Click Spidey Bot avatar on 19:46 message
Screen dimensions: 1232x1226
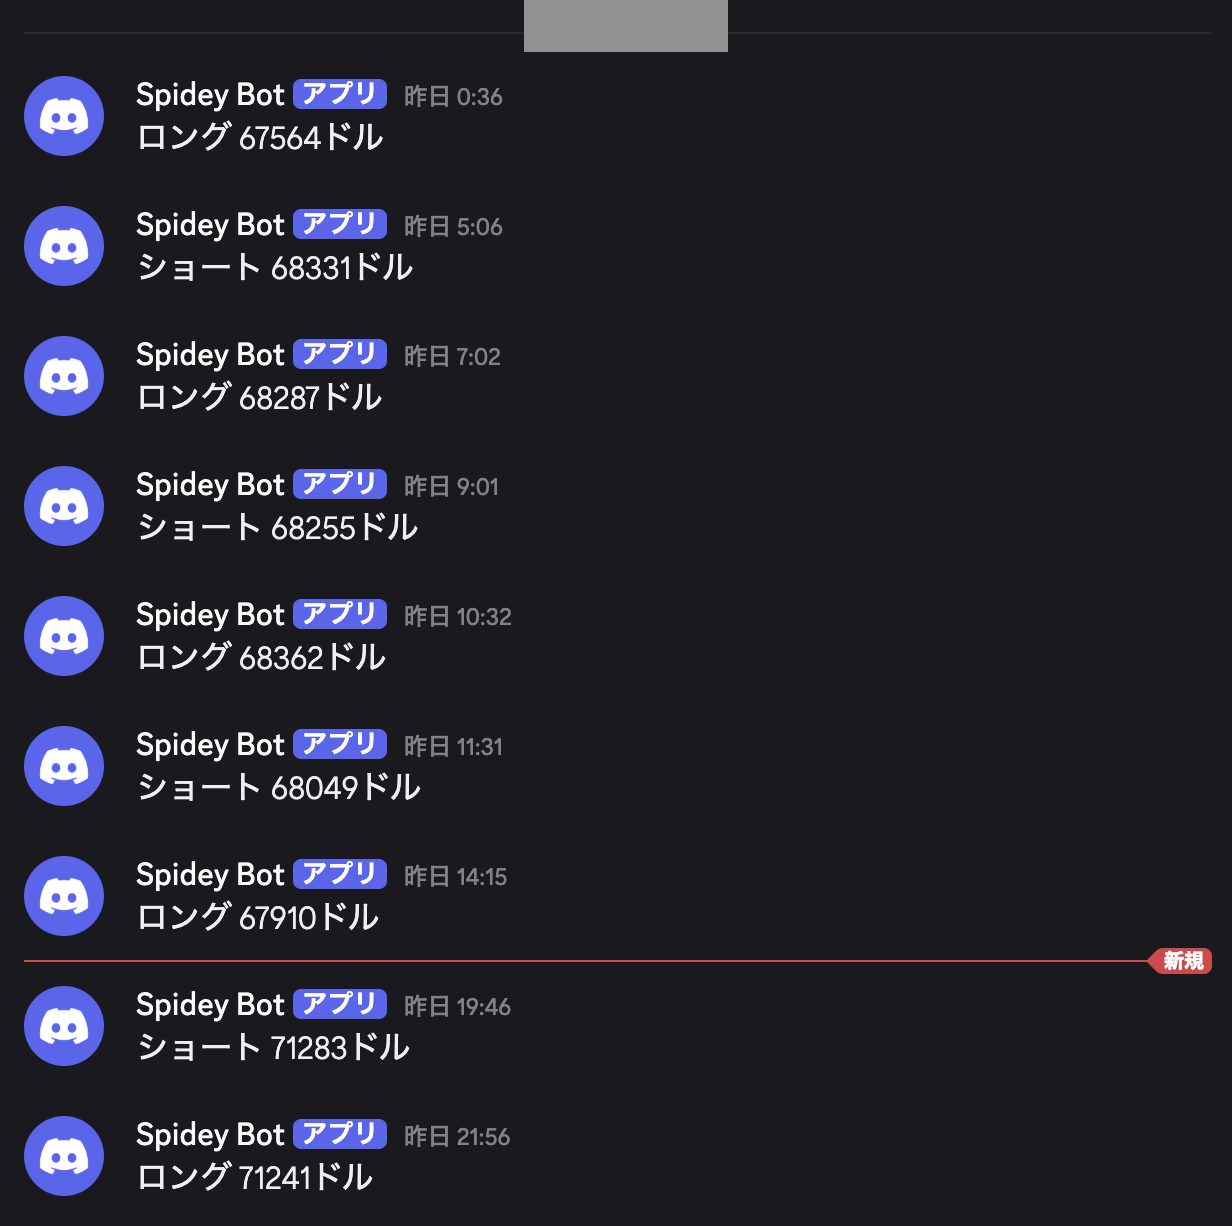point(64,1026)
